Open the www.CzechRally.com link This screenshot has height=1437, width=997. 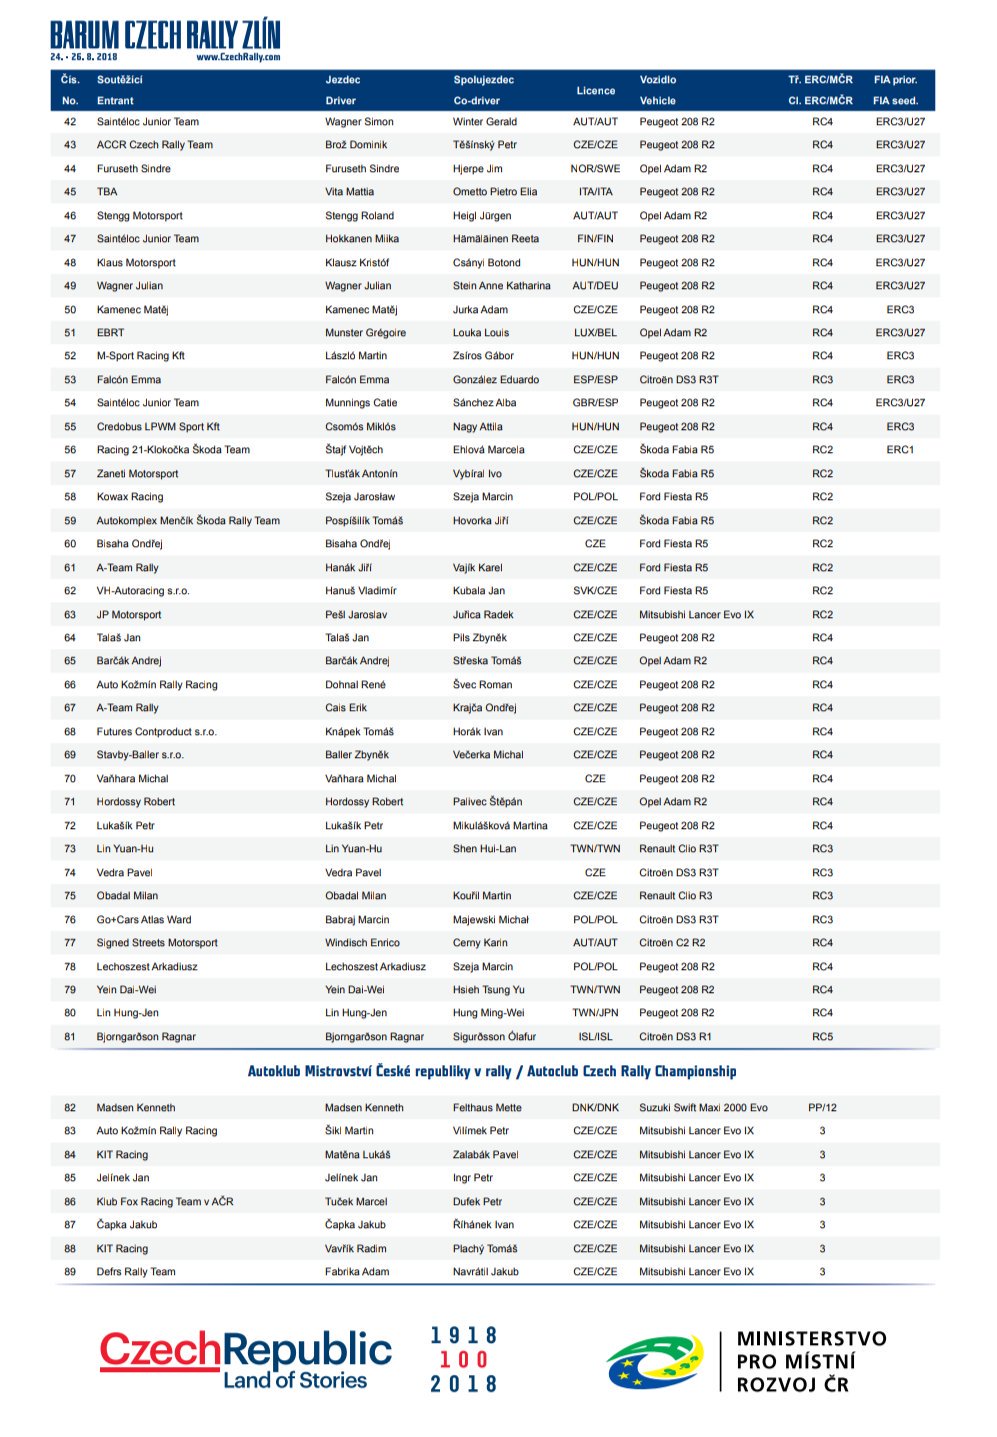pos(238,57)
